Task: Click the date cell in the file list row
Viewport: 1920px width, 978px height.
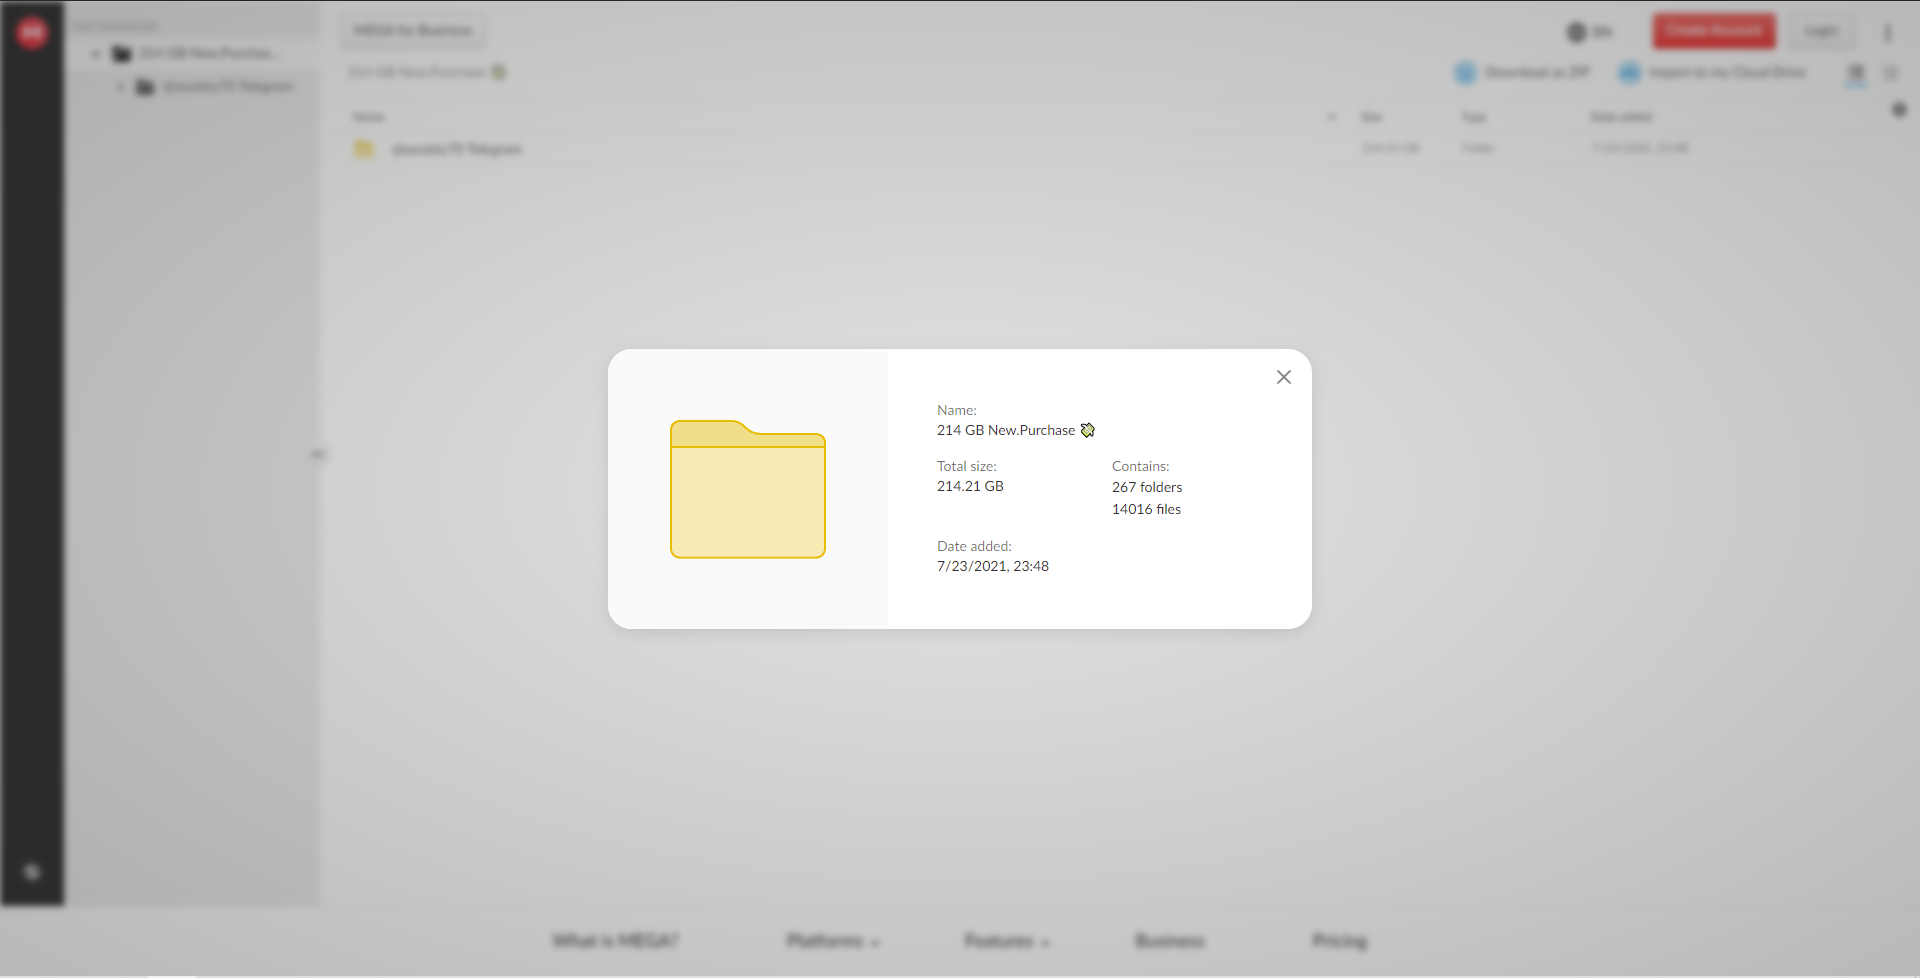Action: point(1640,148)
